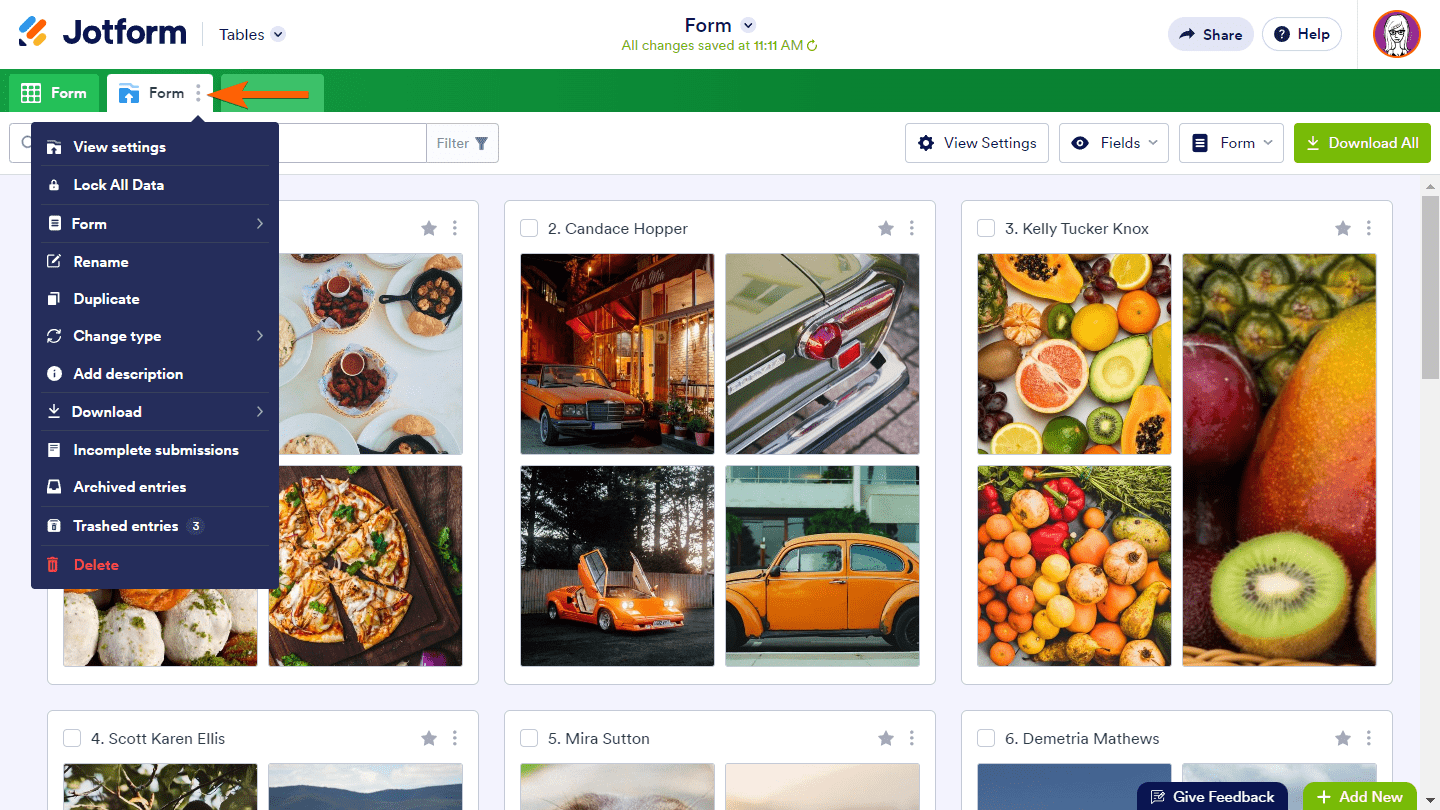Star the Kelly Tucker Knox card
Image resolution: width=1440 pixels, height=810 pixels.
(x=1343, y=228)
